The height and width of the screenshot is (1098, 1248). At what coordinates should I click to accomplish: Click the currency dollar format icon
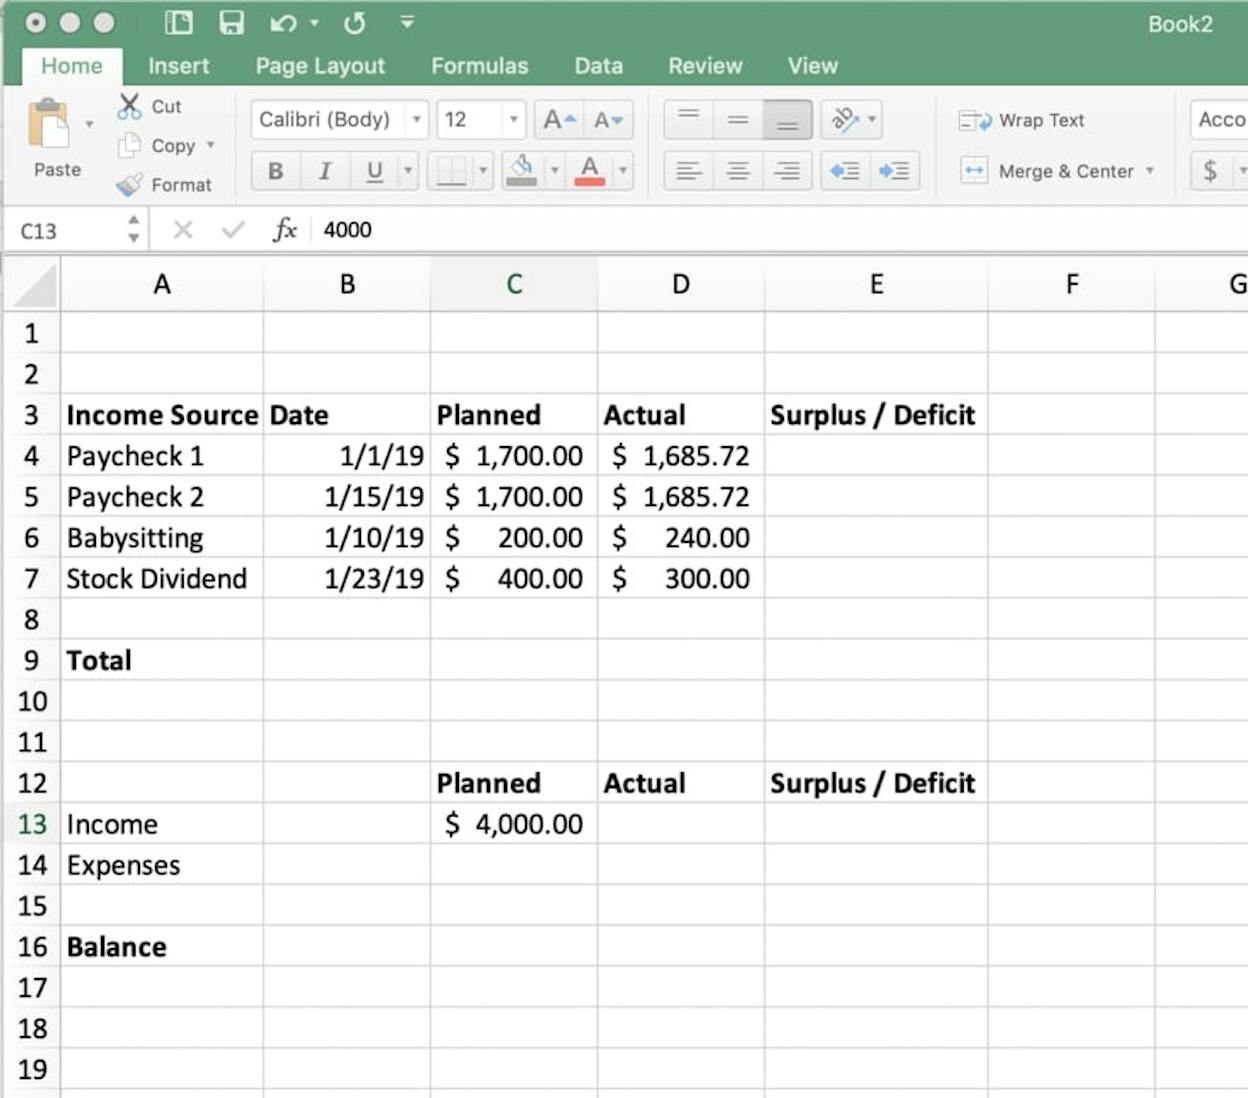coord(1210,171)
